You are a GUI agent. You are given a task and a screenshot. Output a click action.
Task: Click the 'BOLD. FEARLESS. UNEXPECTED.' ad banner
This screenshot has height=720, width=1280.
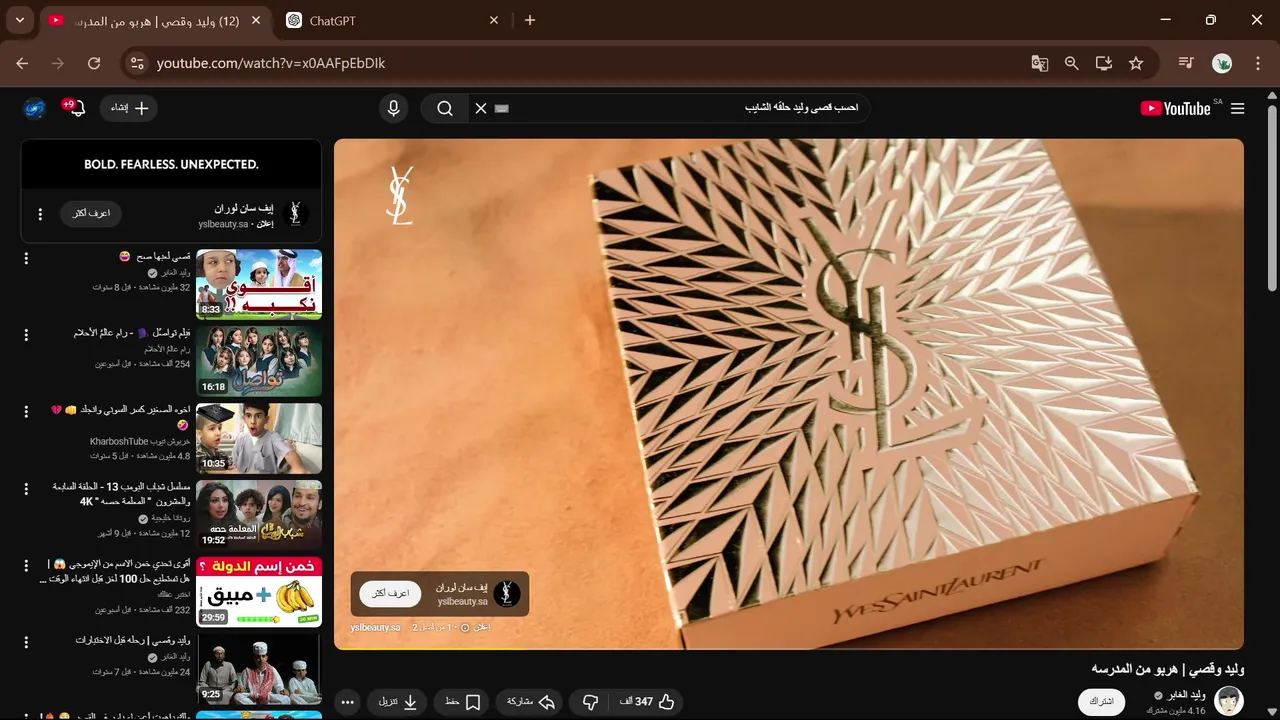point(171,164)
